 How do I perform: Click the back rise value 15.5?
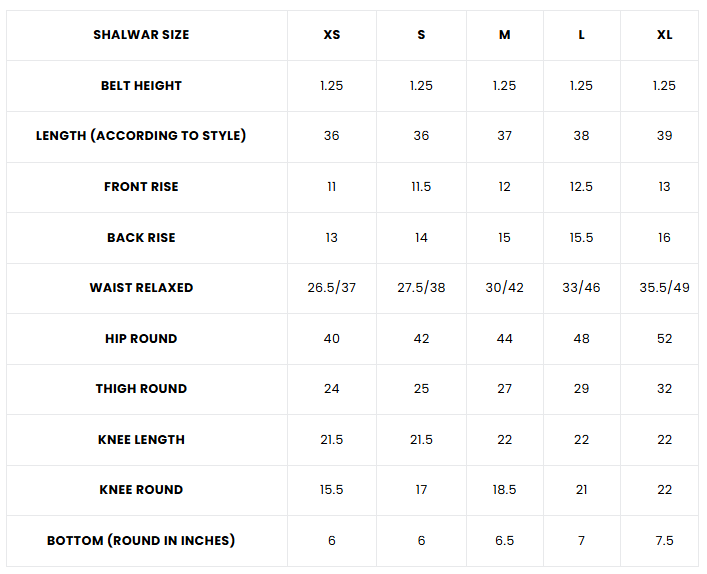click(x=581, y=238)
